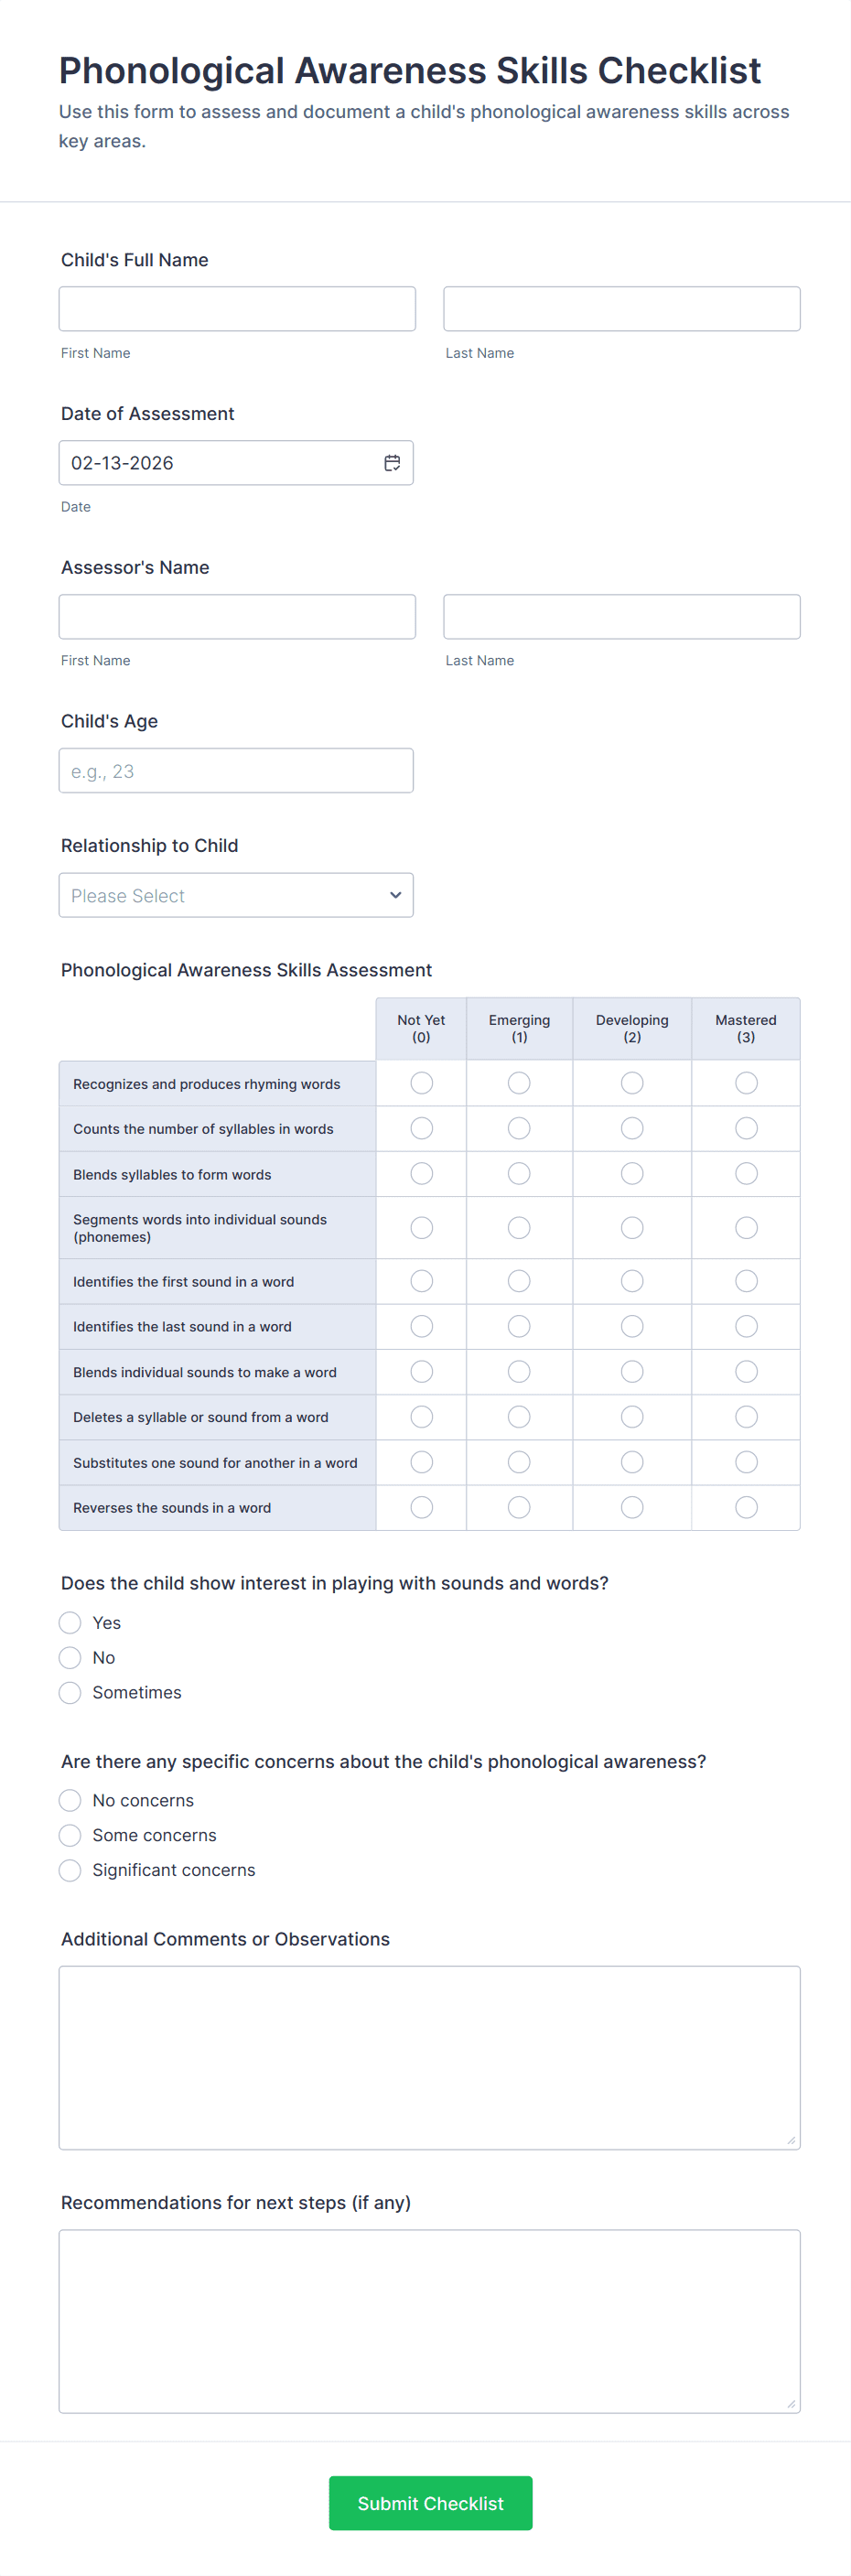The height and width of the screenshot is (2576, 851).
Task: Focus the Recommendations for next steps box
Action: point(429,2321)
